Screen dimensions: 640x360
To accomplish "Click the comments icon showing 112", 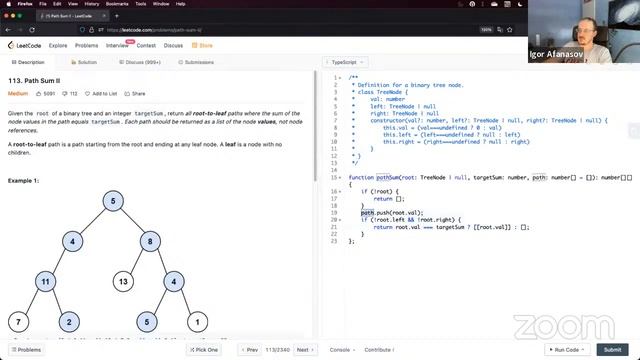I will pyautogui.click(x=64, y=93).
